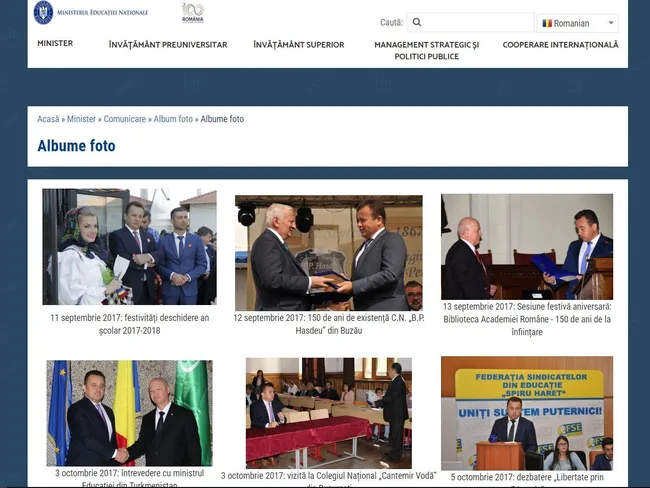Open the MINISTER menu
This screenshot has width=650, height=488.
[55, 43]
